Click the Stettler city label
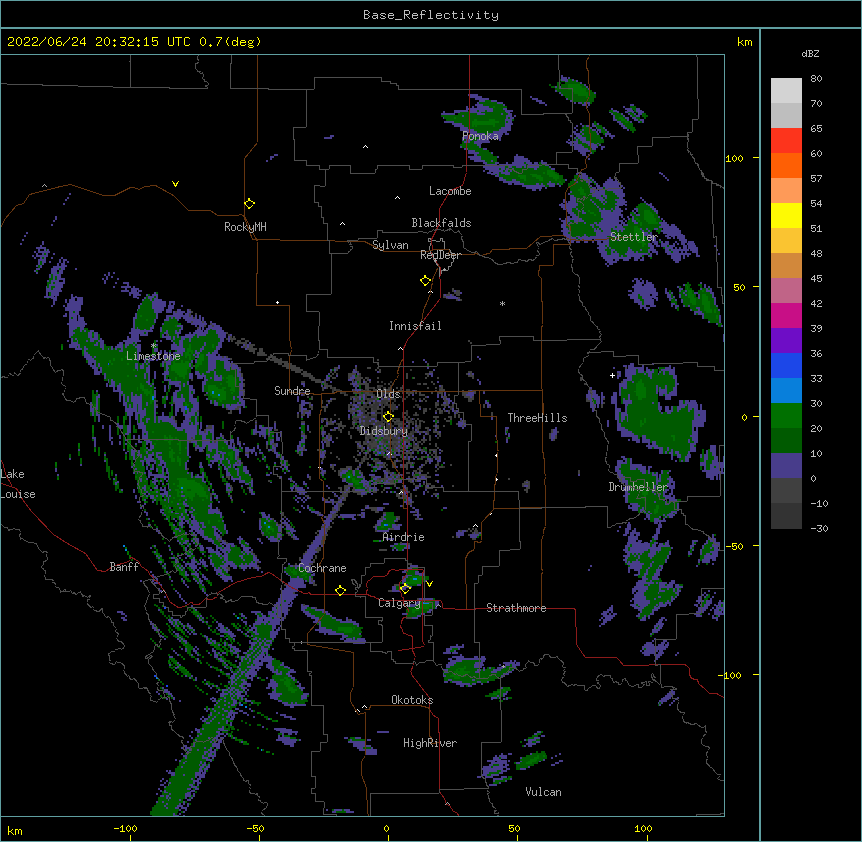 coord(633,237)
